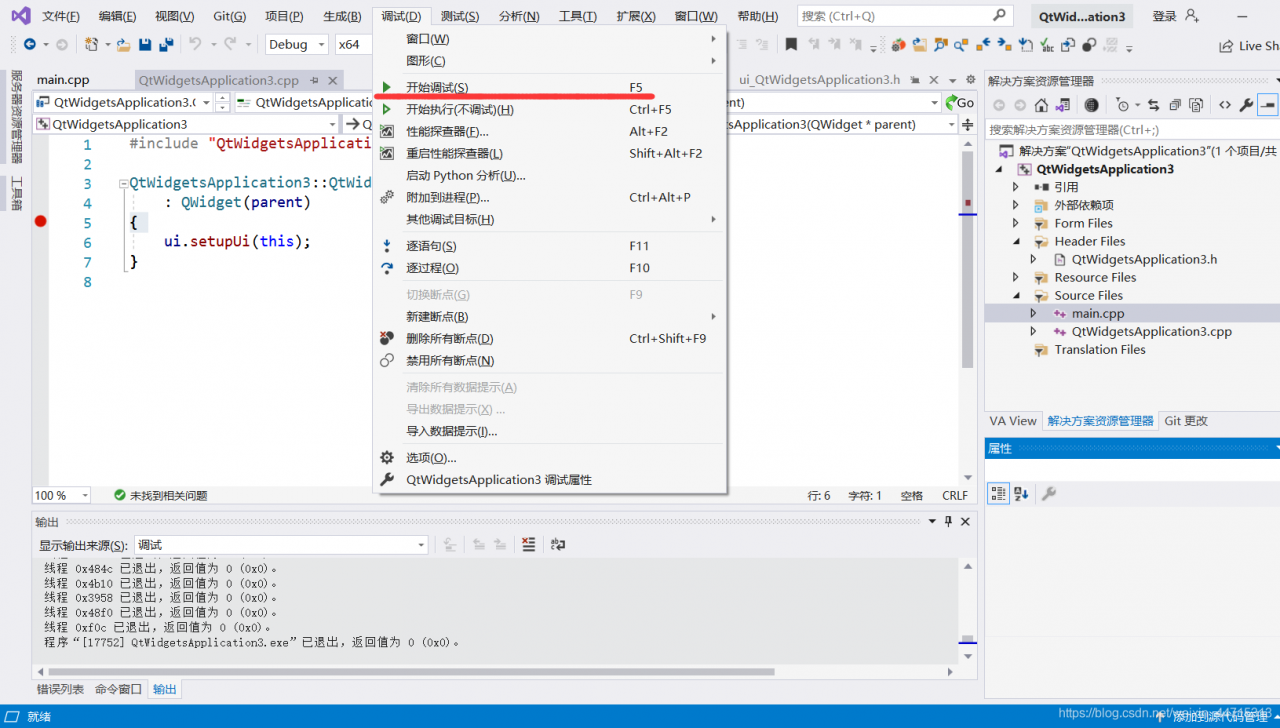Select 删除所有断点(D) menu item
The image size is (1280, 728).
pyautogui.click(x=549, y=338)
